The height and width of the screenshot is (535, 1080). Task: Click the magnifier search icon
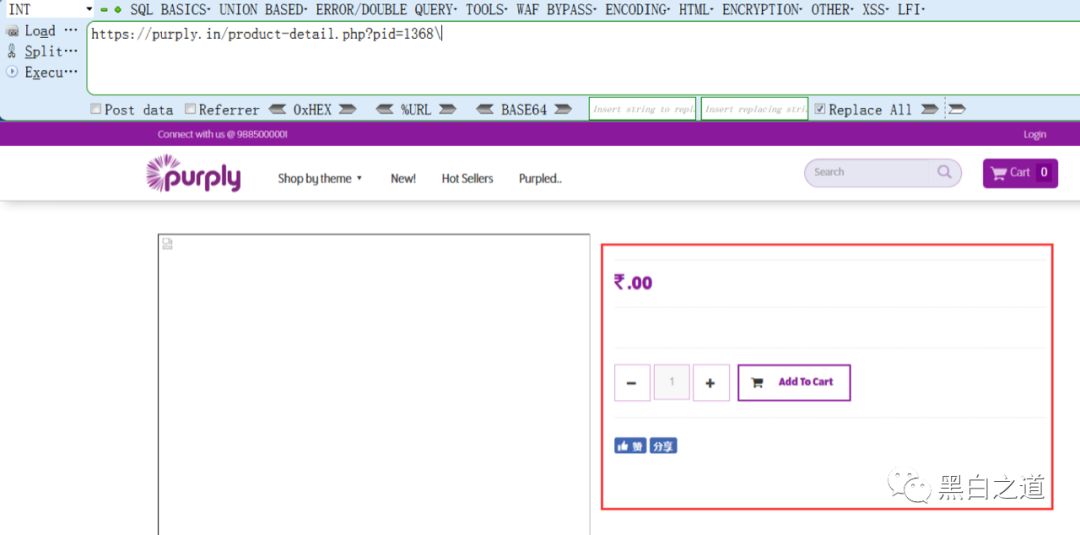944,172
